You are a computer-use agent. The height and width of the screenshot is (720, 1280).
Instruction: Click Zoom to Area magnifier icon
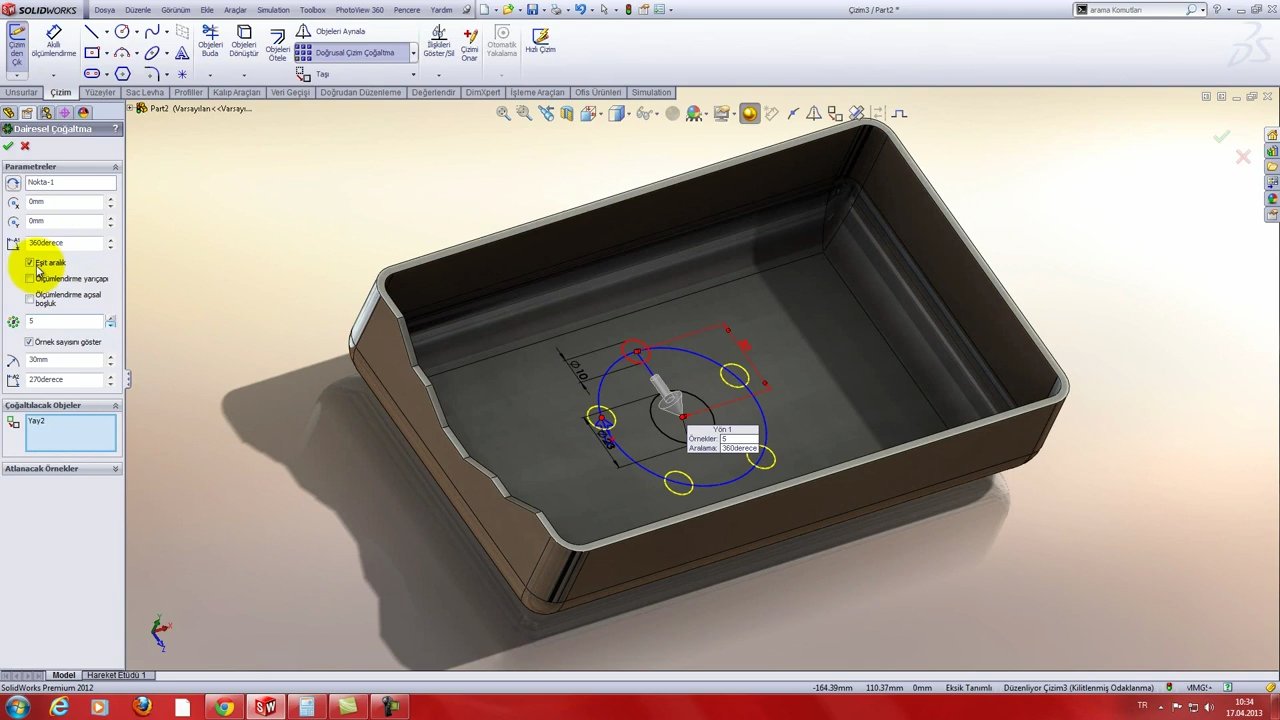point(524,114)
